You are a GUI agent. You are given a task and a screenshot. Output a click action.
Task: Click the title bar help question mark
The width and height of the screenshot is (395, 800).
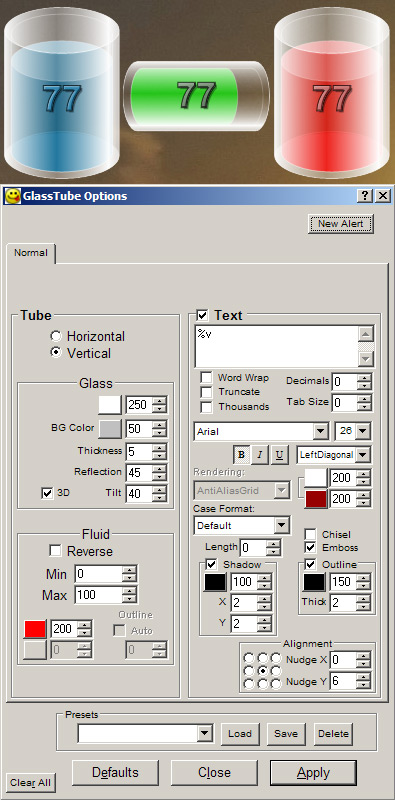(364, 196)
